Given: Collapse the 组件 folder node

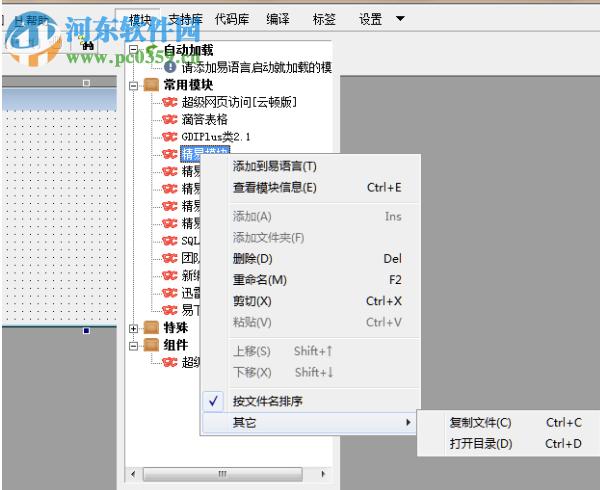Looking at the screenshot, I should coord(133,346).
